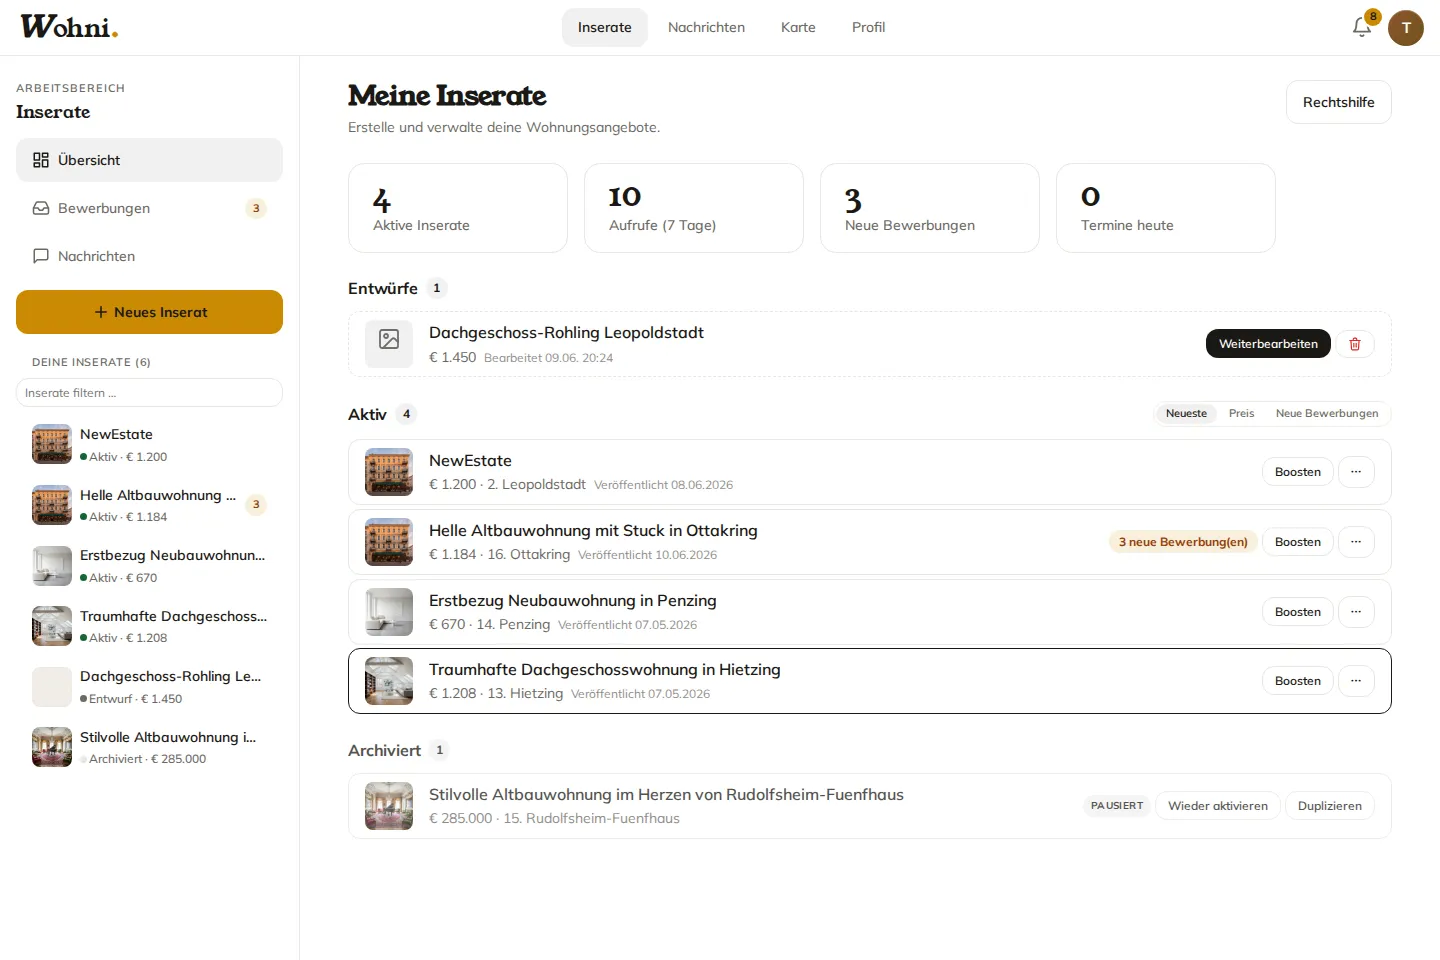Click the Entwürfe section heading
The width and height of the screenshot is (1440, 960).
point(383,288)
